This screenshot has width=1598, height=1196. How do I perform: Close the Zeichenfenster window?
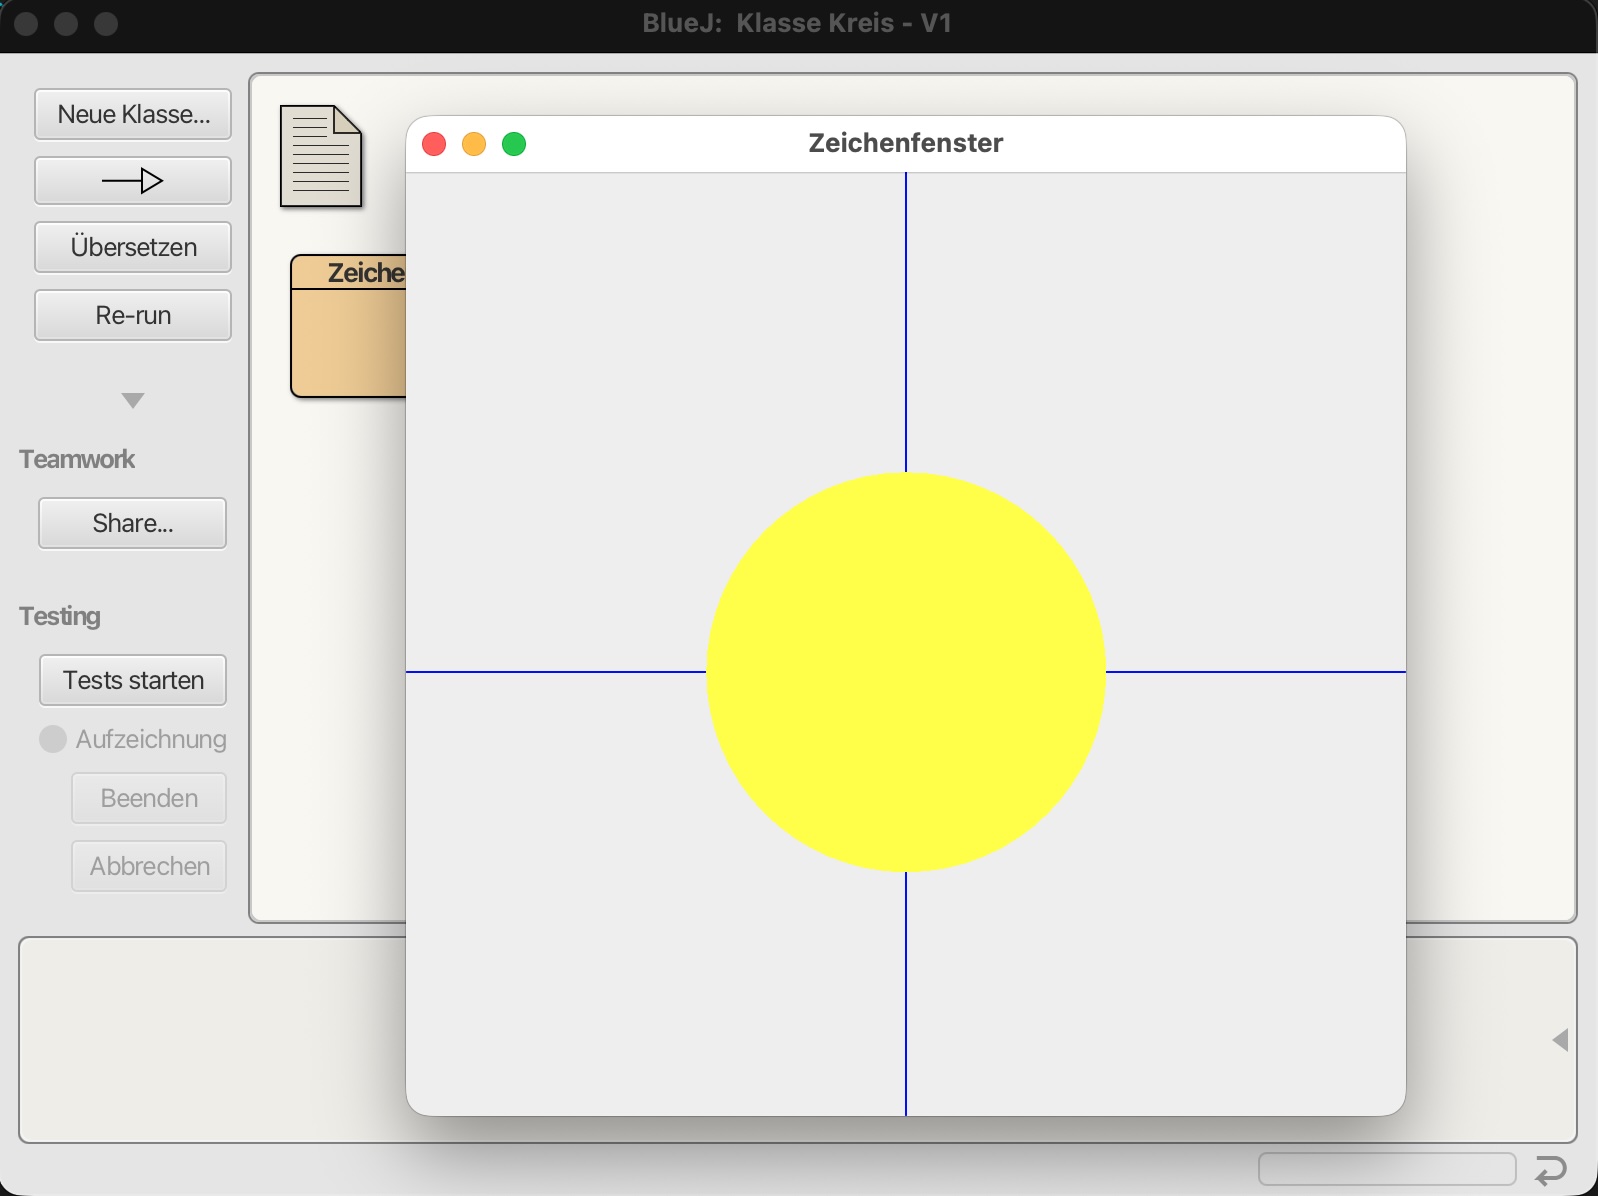point(434,144)
